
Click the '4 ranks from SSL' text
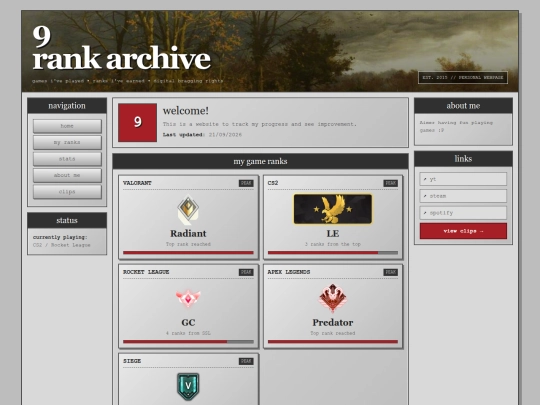coord(188,333)
